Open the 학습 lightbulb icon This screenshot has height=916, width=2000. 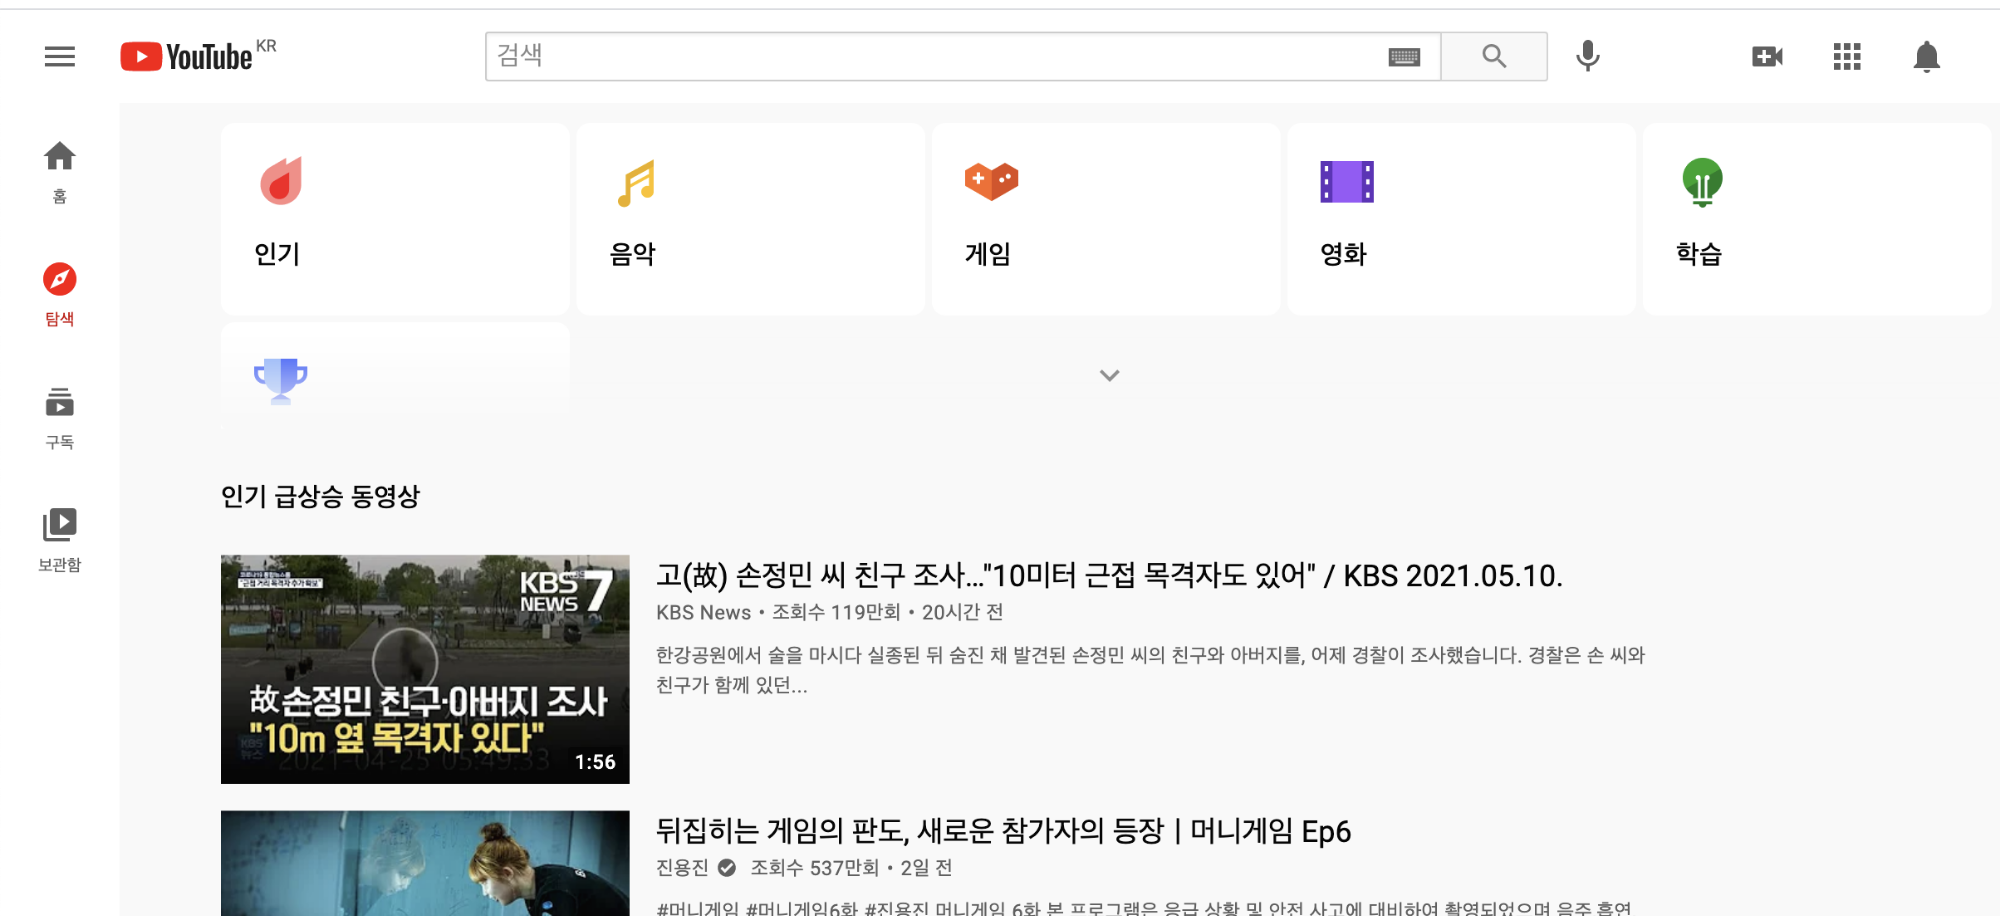(1702, 182)
